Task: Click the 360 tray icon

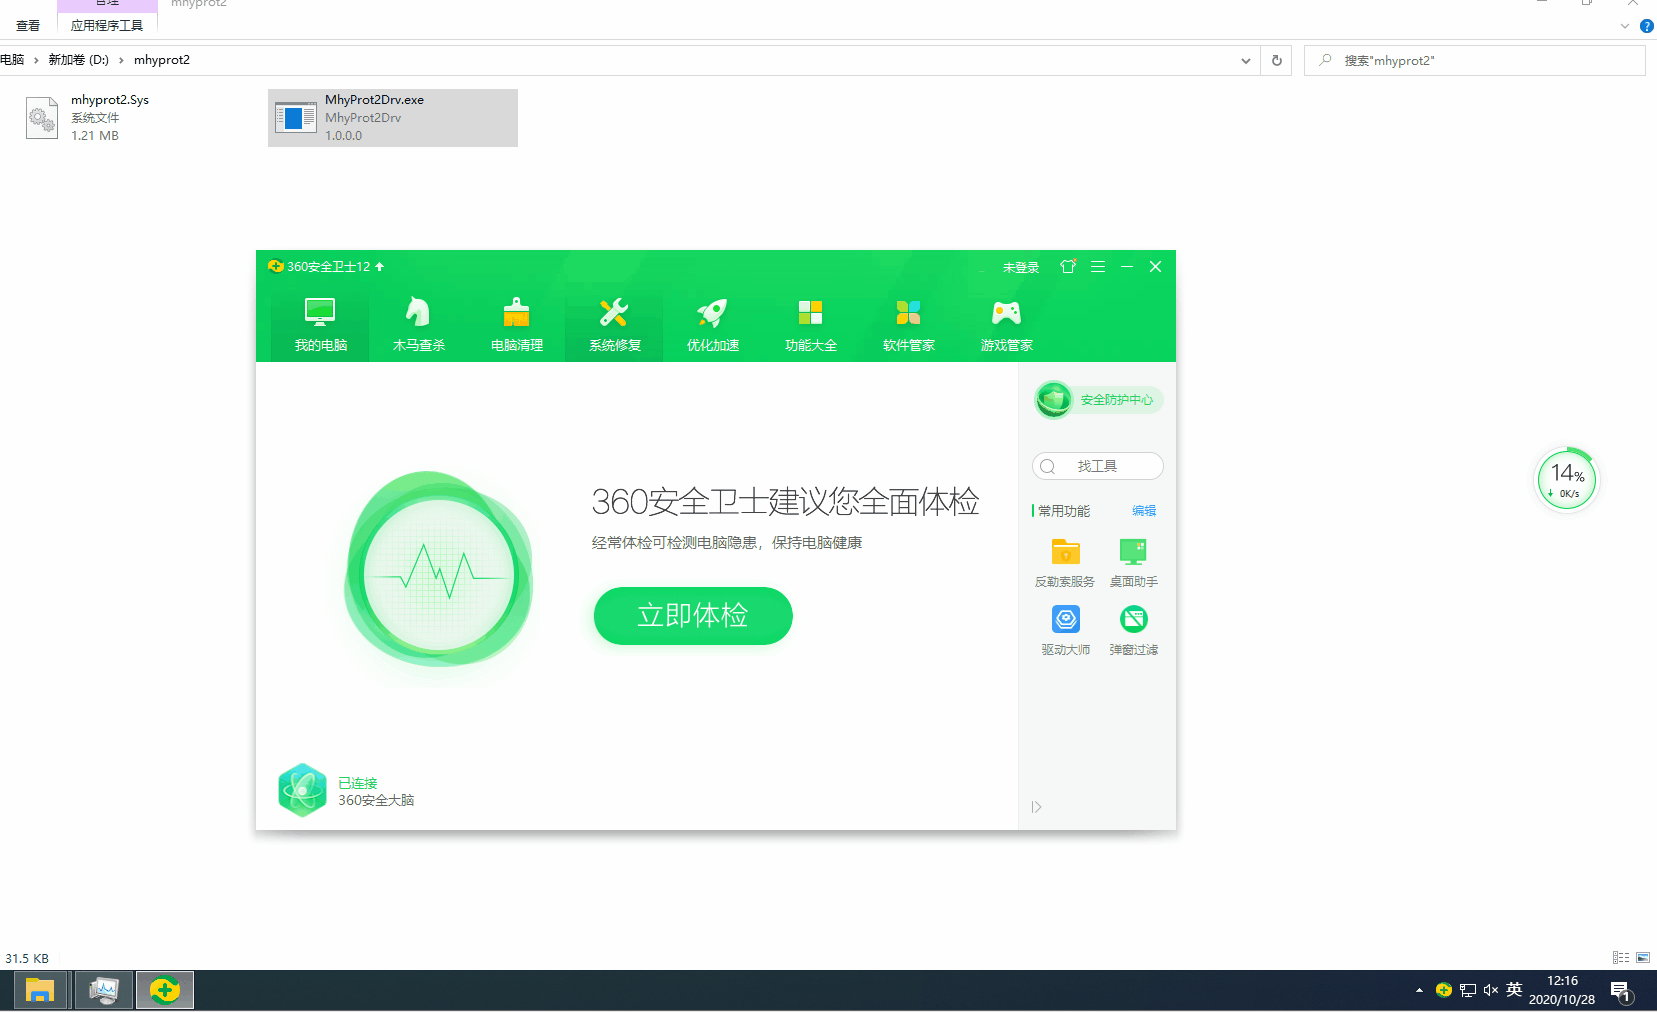Action: [x=1443, y=990]
